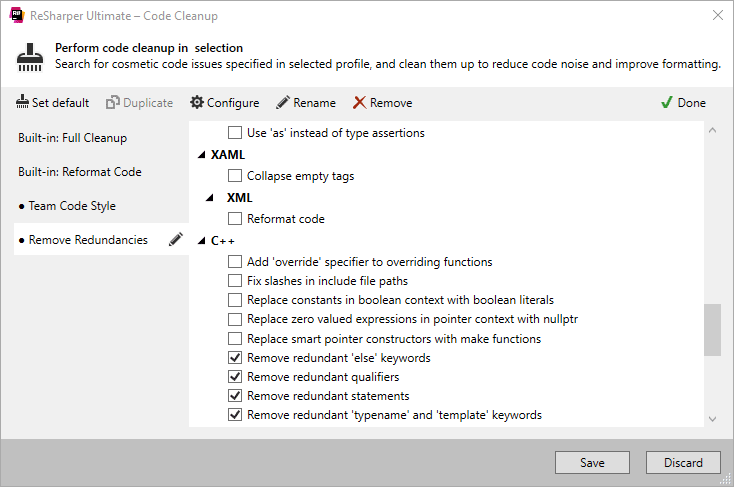This screenshot has height=487, width=734.
Task: Select Built-in: Reformat Code profile
Action: coord(80,172)
